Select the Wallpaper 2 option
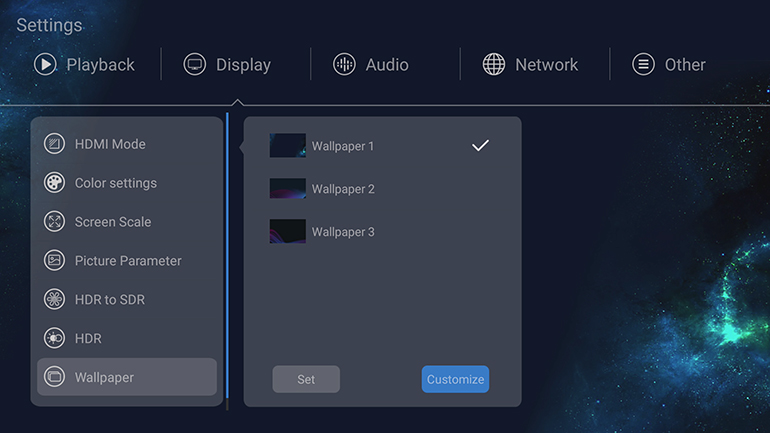The height and width of the screenshot is (433, 770). (x=343, y=189)
